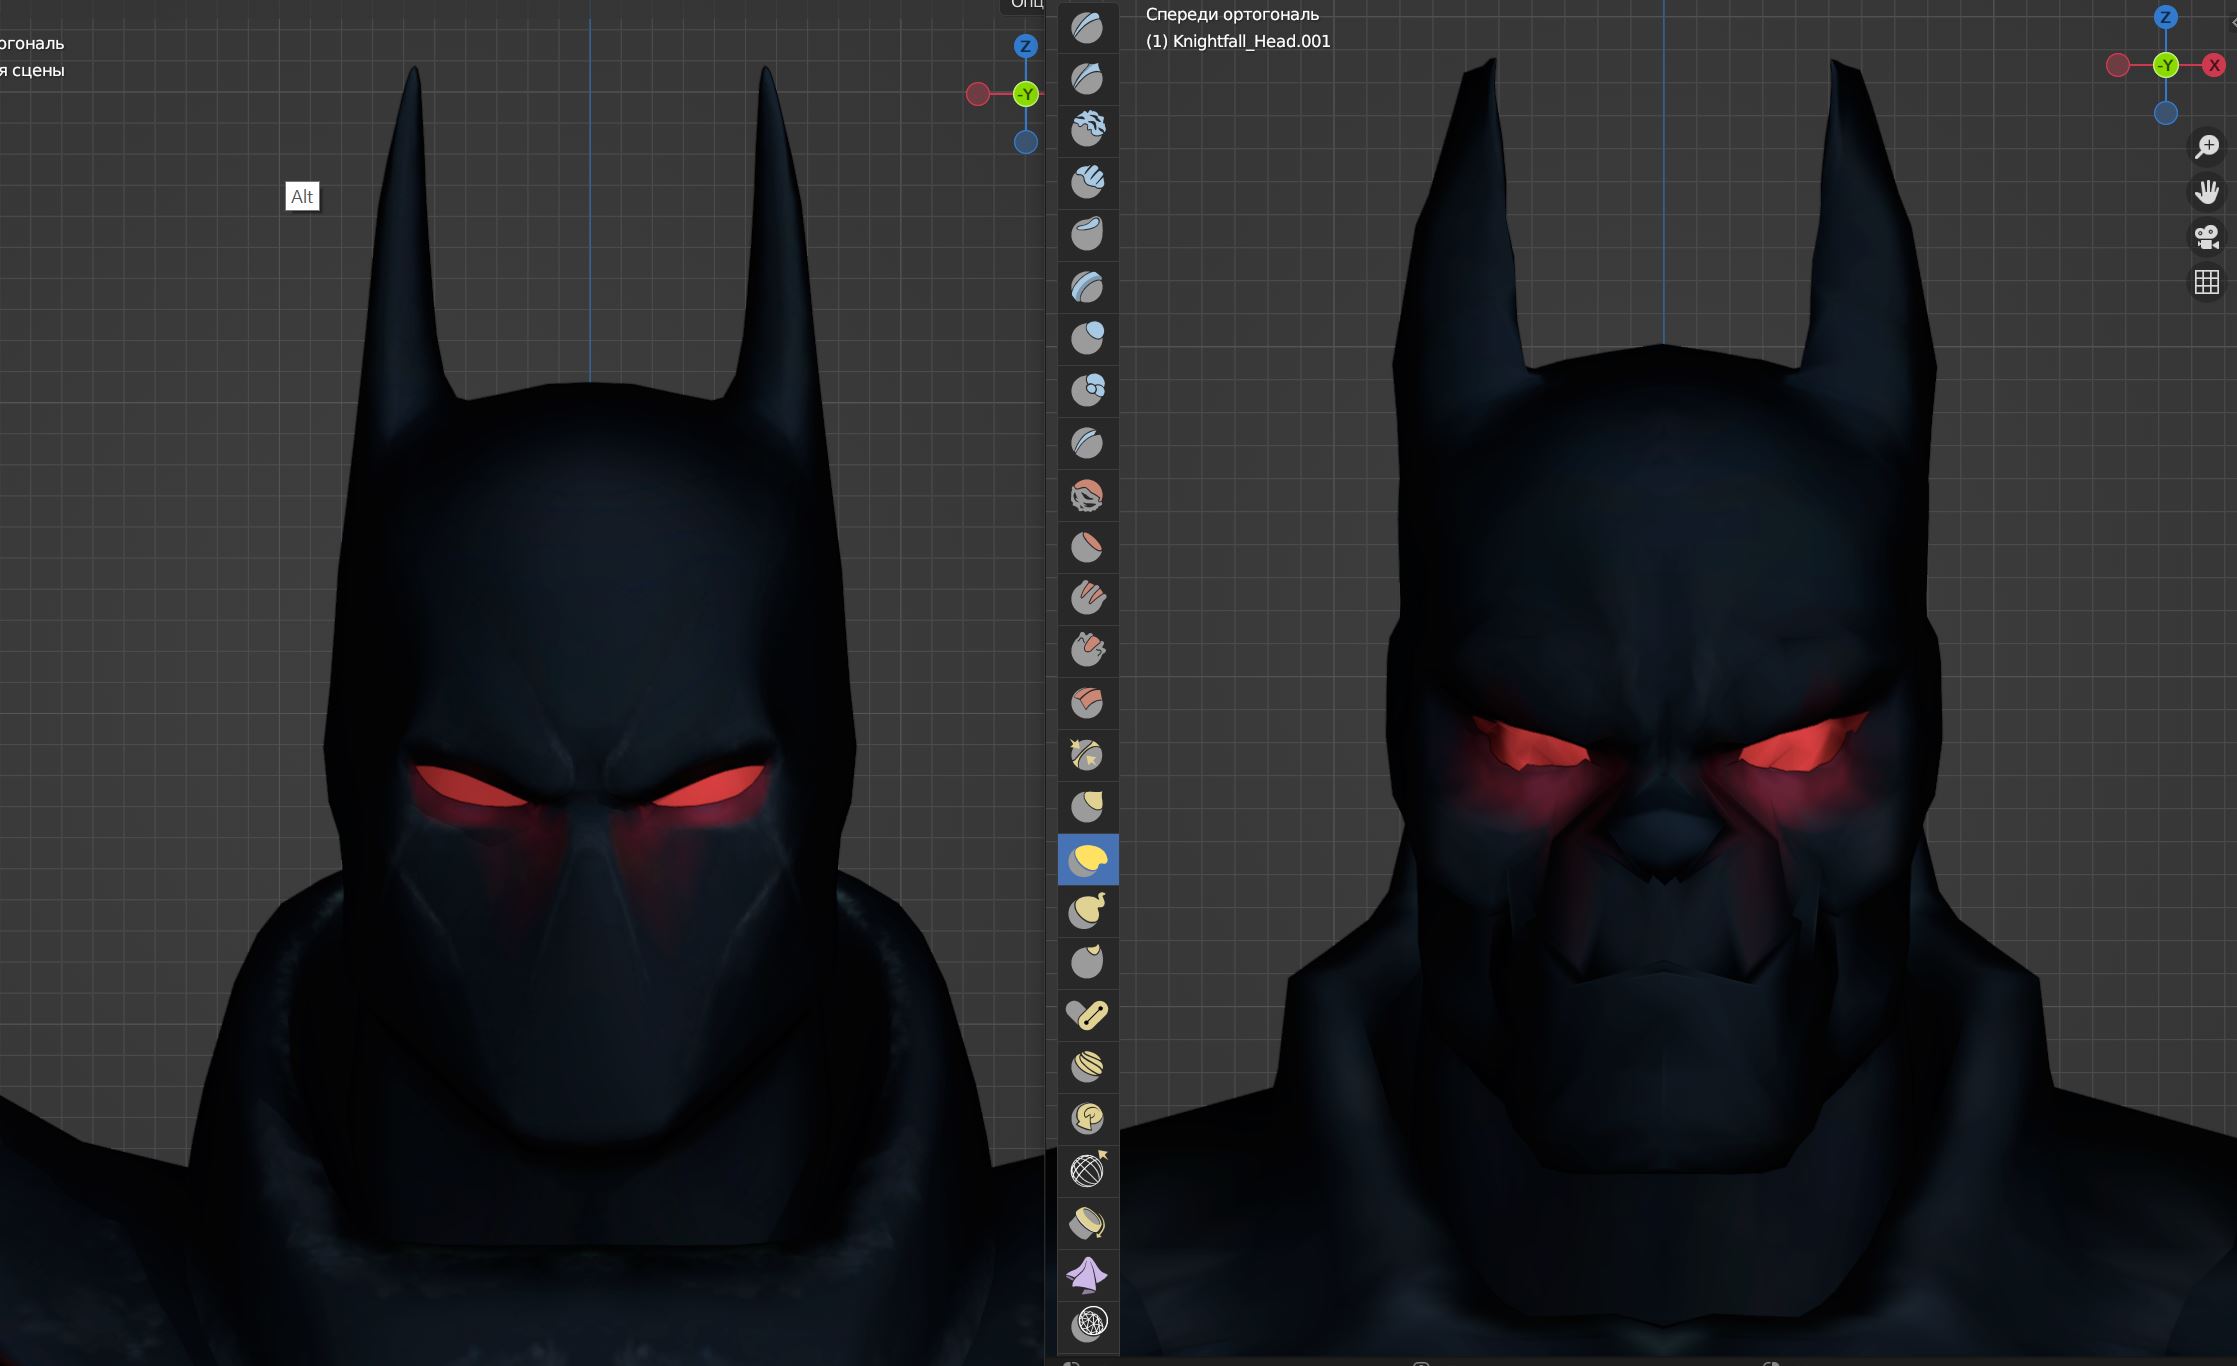This screenshot has height=1366, width=2237.
Task: Click the pan view hand button
Action: [x=2206, y=191]
